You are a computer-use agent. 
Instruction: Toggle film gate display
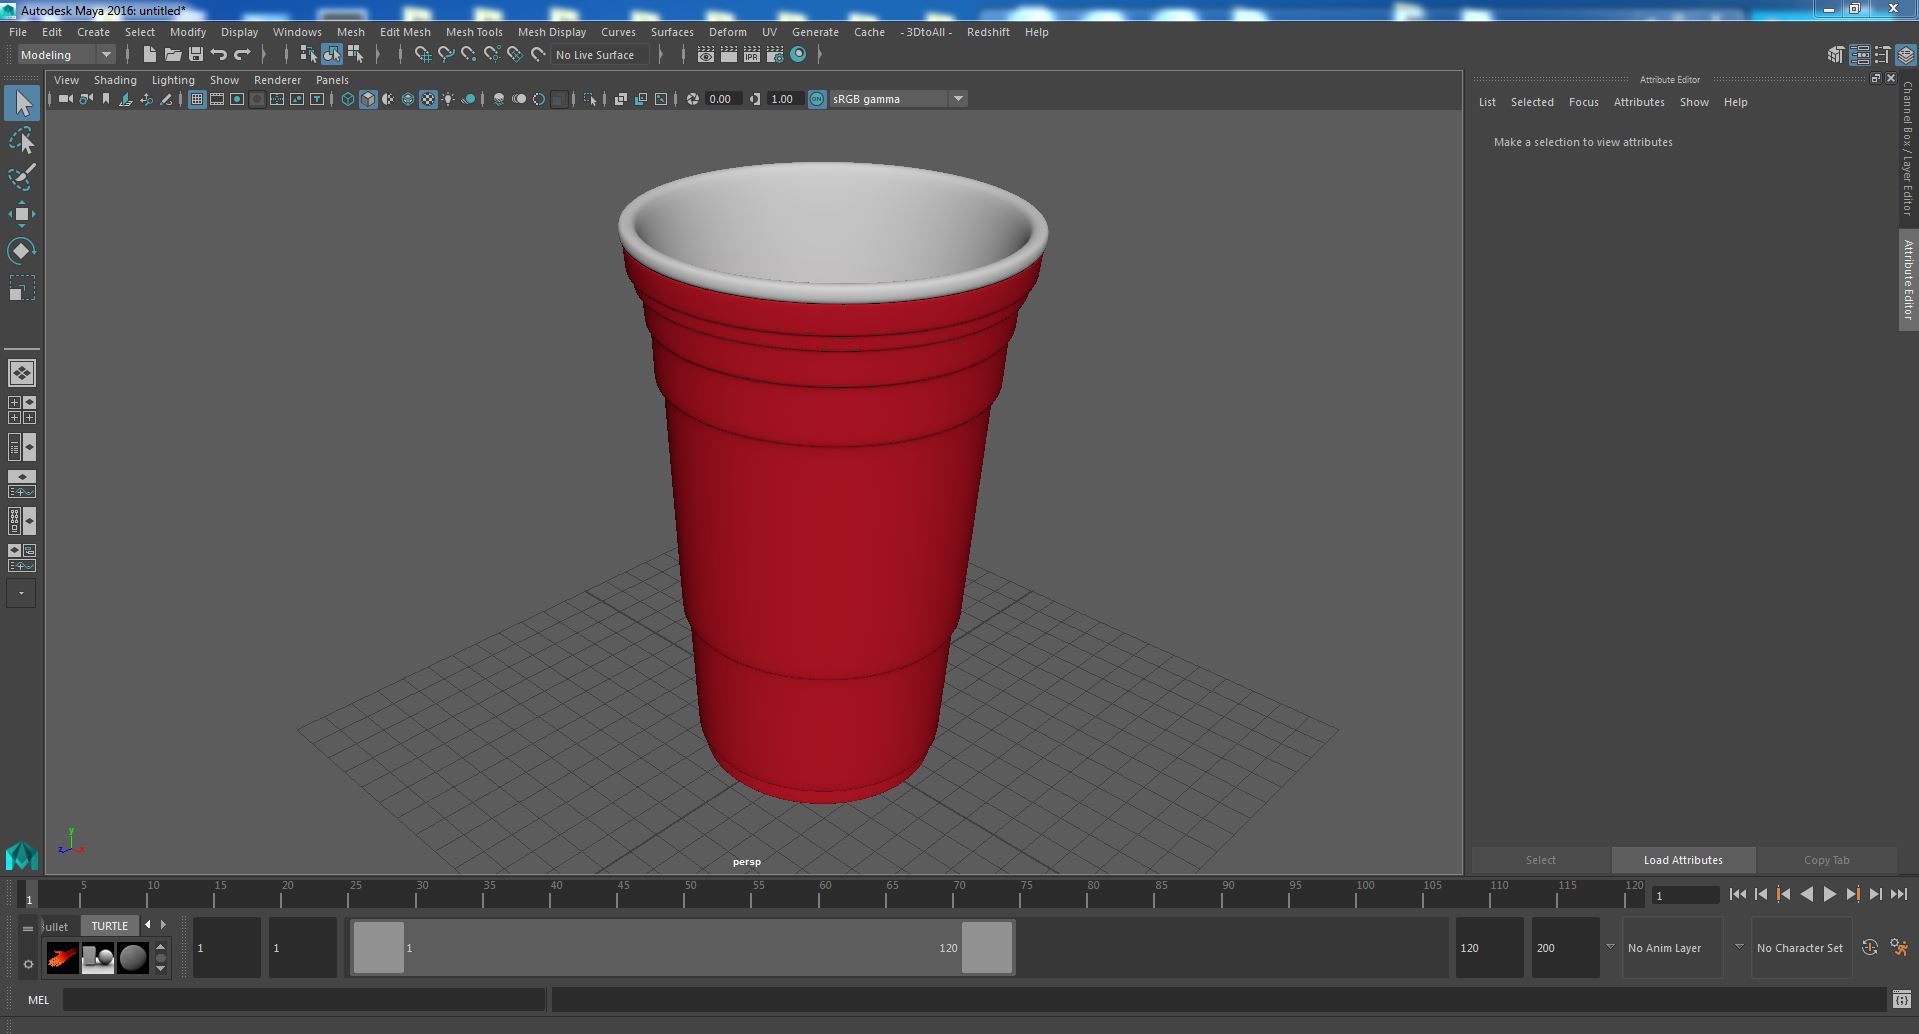(217, 99)
